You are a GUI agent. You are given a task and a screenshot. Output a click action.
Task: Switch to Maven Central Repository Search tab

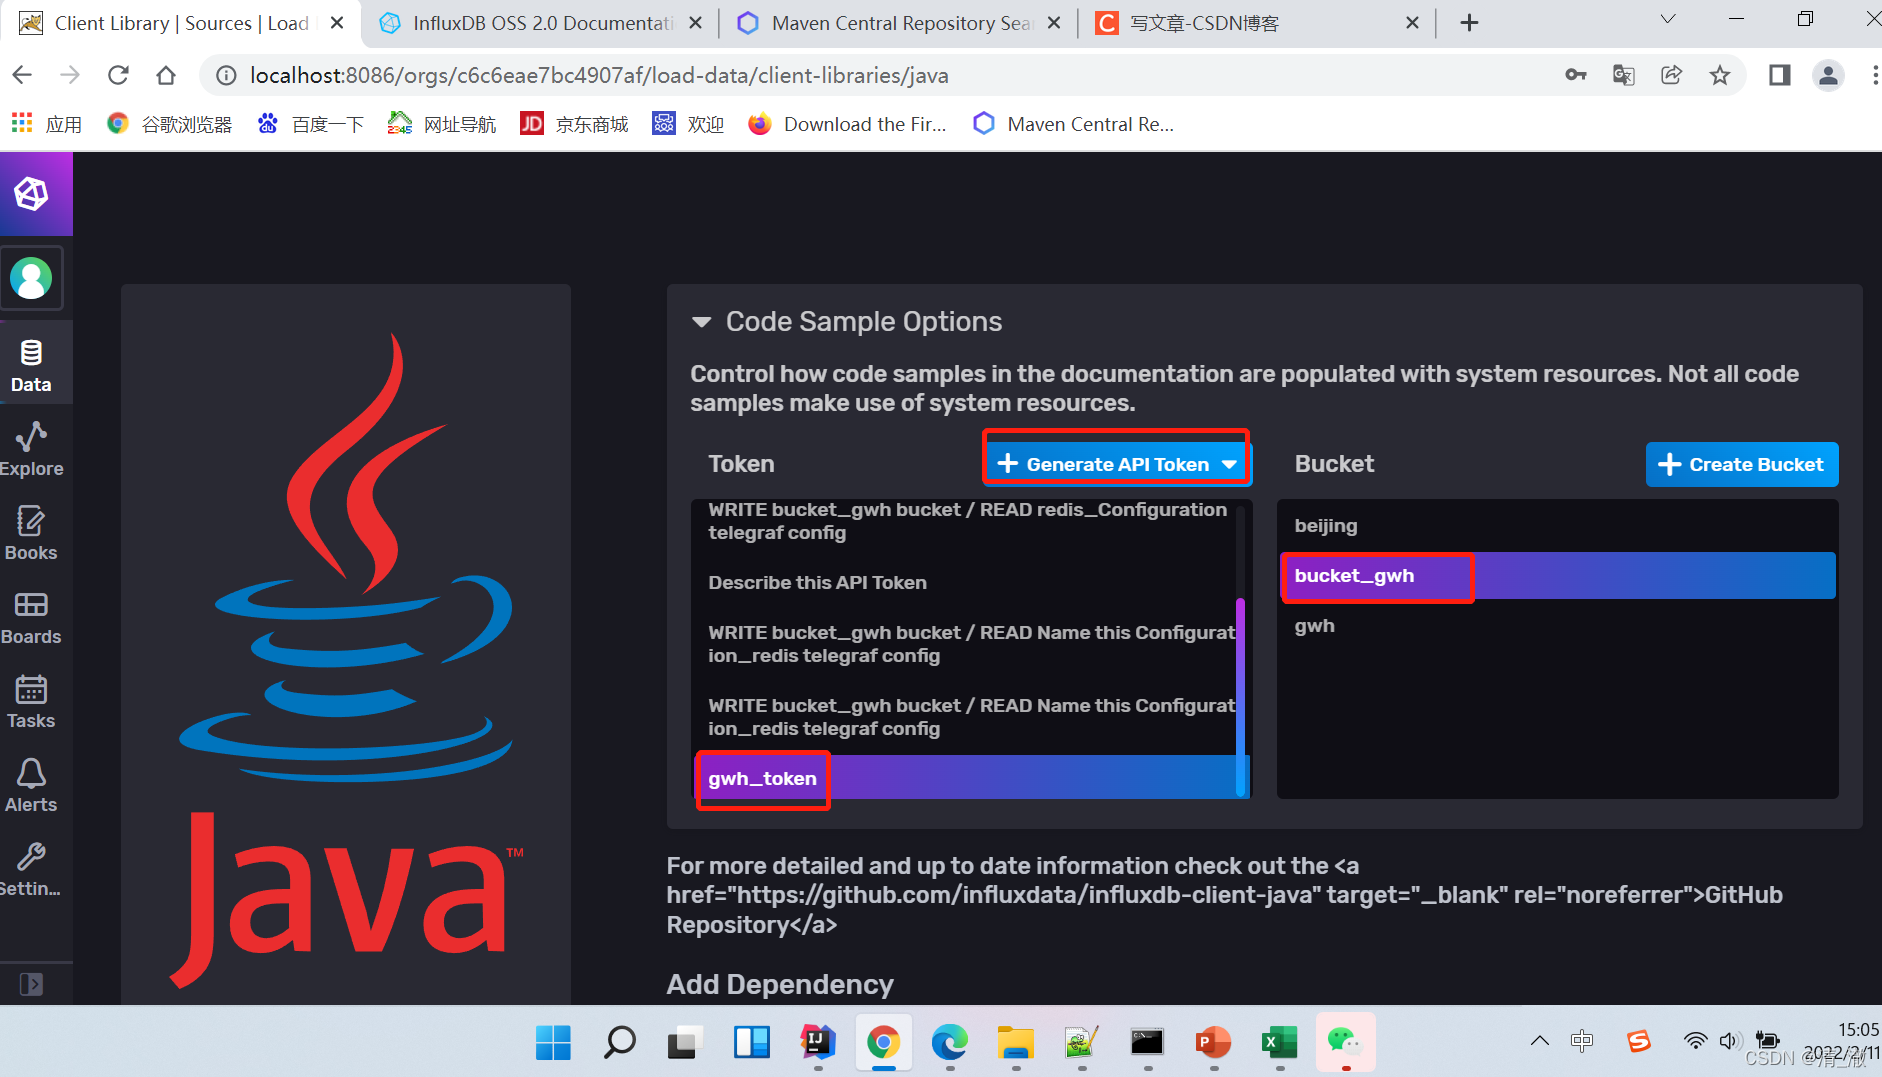pyautogui.click(x=899, y=23)
